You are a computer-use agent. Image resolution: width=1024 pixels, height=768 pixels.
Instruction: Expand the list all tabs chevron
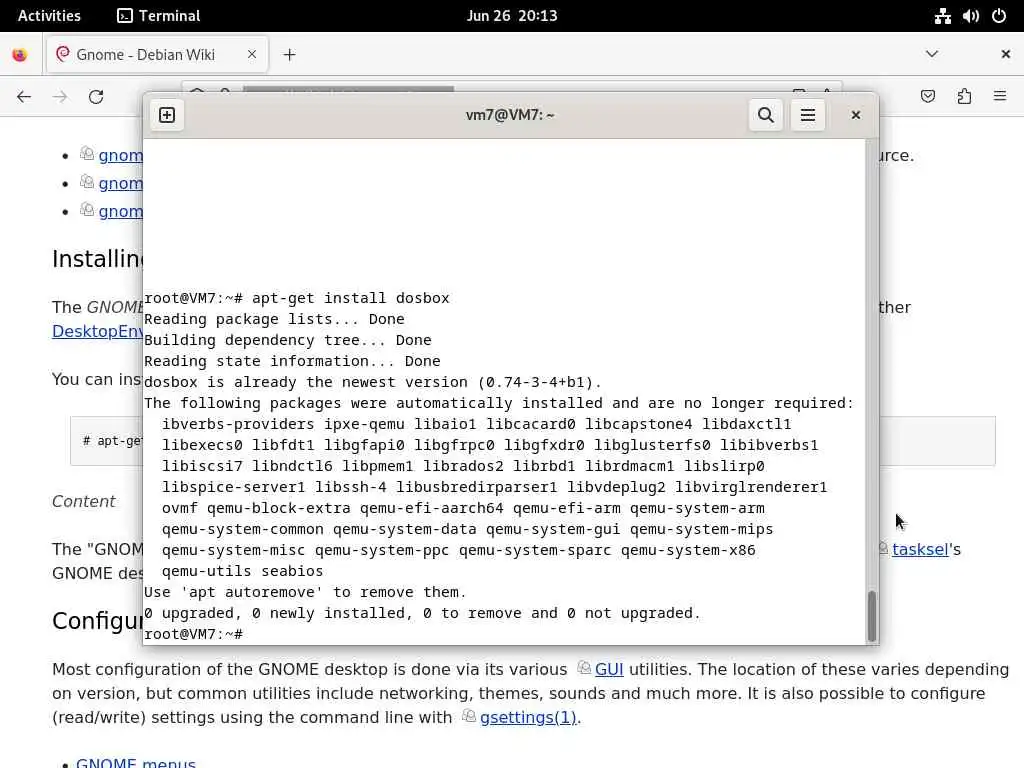point(932,54)
